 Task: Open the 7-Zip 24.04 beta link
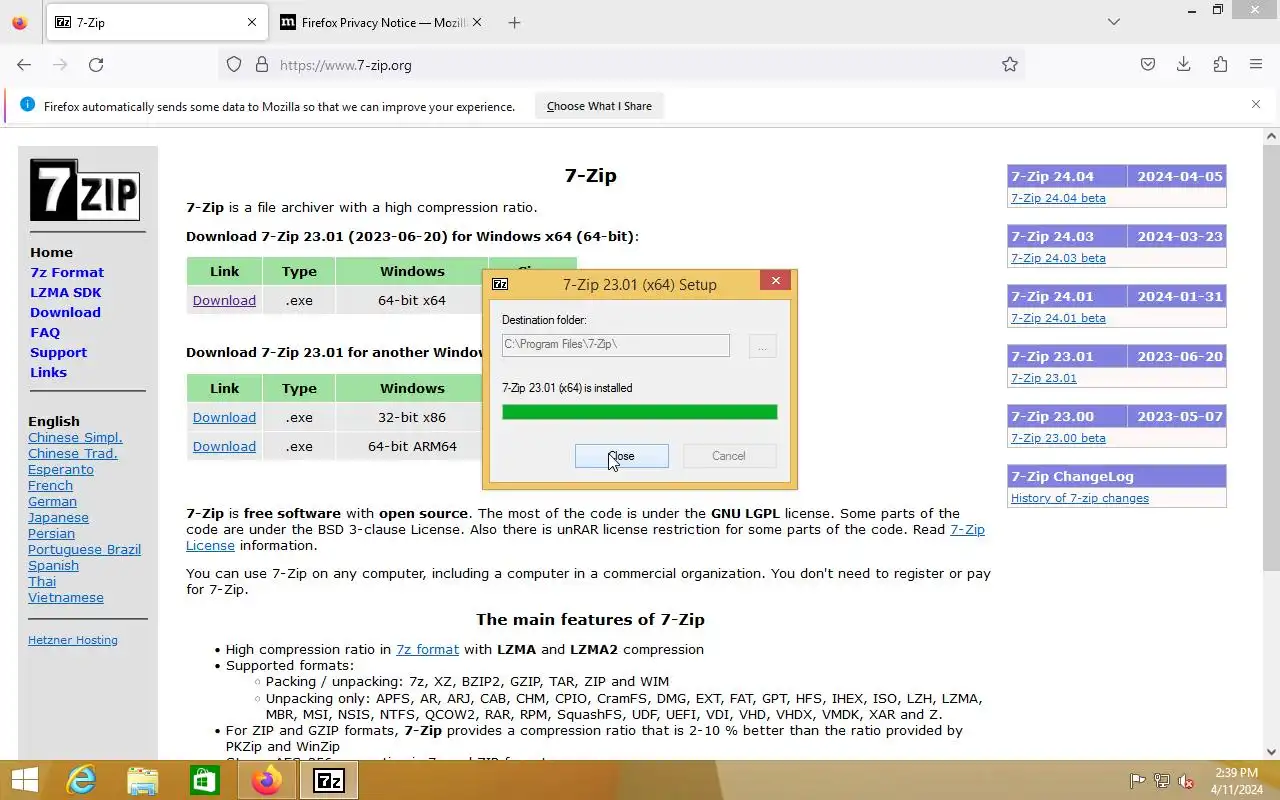1058,198
